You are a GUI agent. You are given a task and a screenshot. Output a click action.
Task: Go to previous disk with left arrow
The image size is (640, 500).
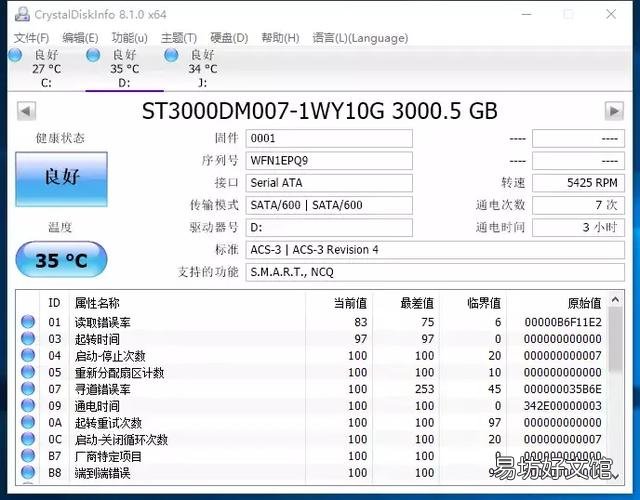pos(27,111)
